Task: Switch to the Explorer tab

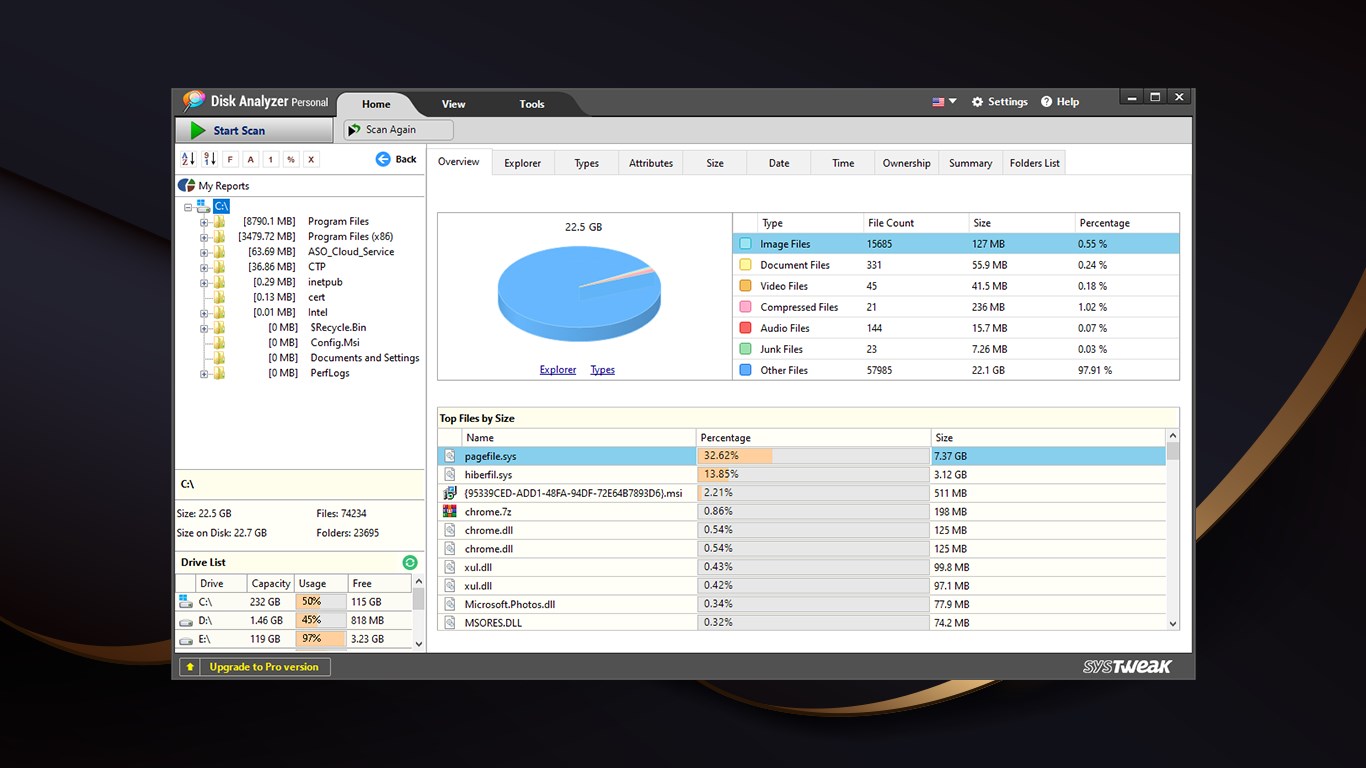Action: tap(522, 163)
